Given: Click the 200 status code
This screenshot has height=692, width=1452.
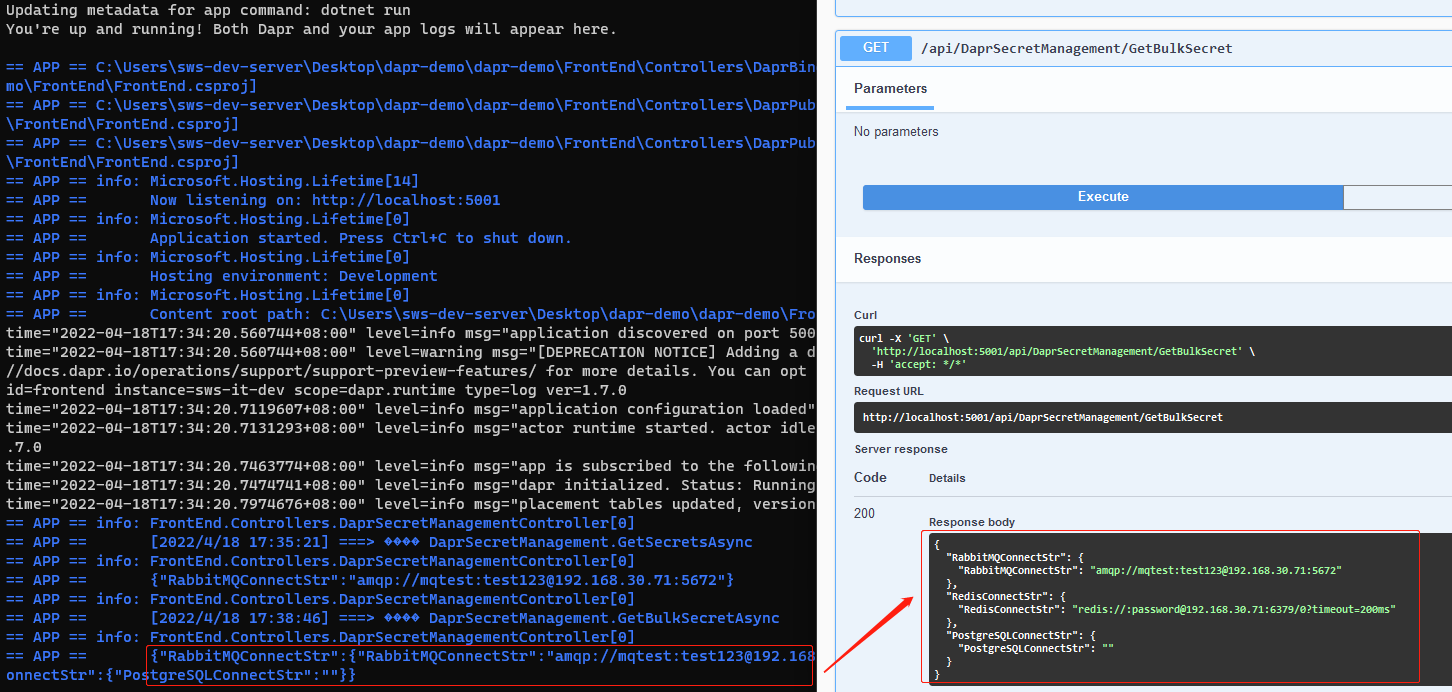Looking at the screenshot, I should coord(864,513).
